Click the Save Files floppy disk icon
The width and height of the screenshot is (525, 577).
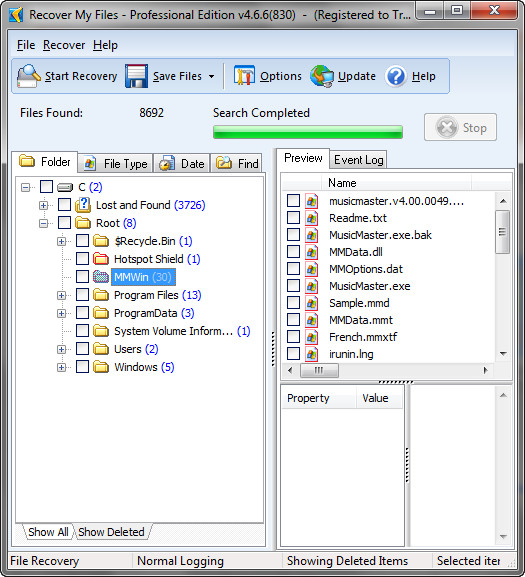click(x=136, y=76)
